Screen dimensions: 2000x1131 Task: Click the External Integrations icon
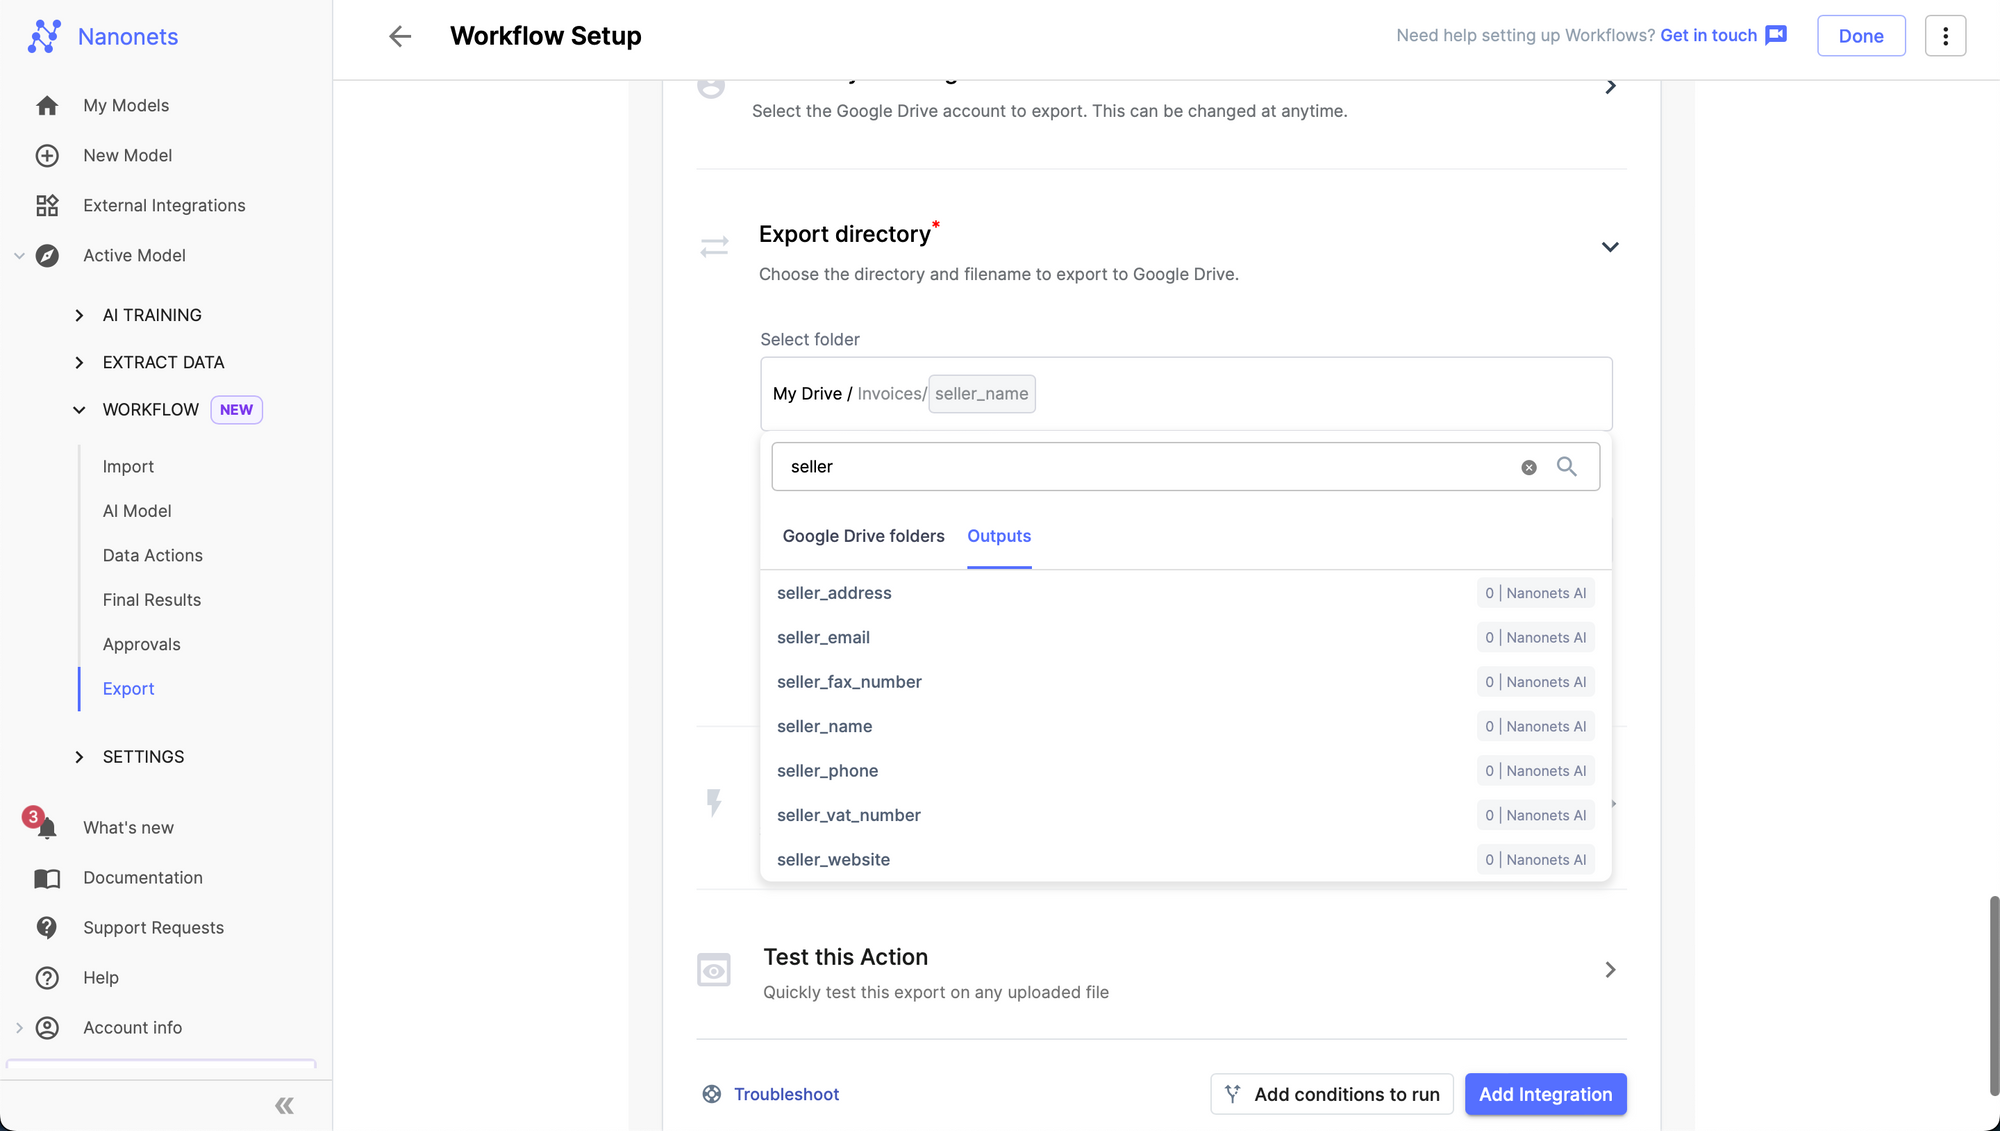(x=47, y=206)
